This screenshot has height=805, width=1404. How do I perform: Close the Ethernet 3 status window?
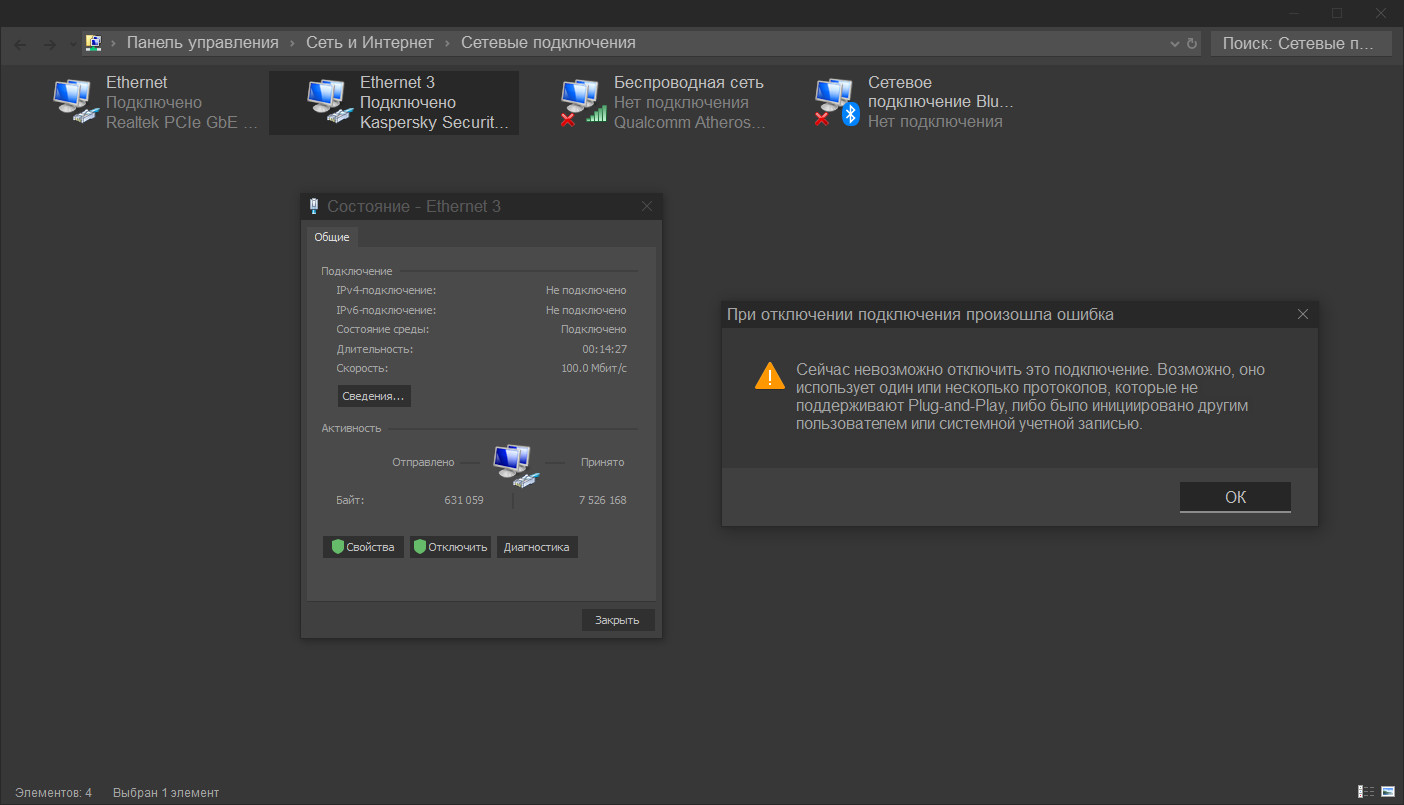click(646, 206)
